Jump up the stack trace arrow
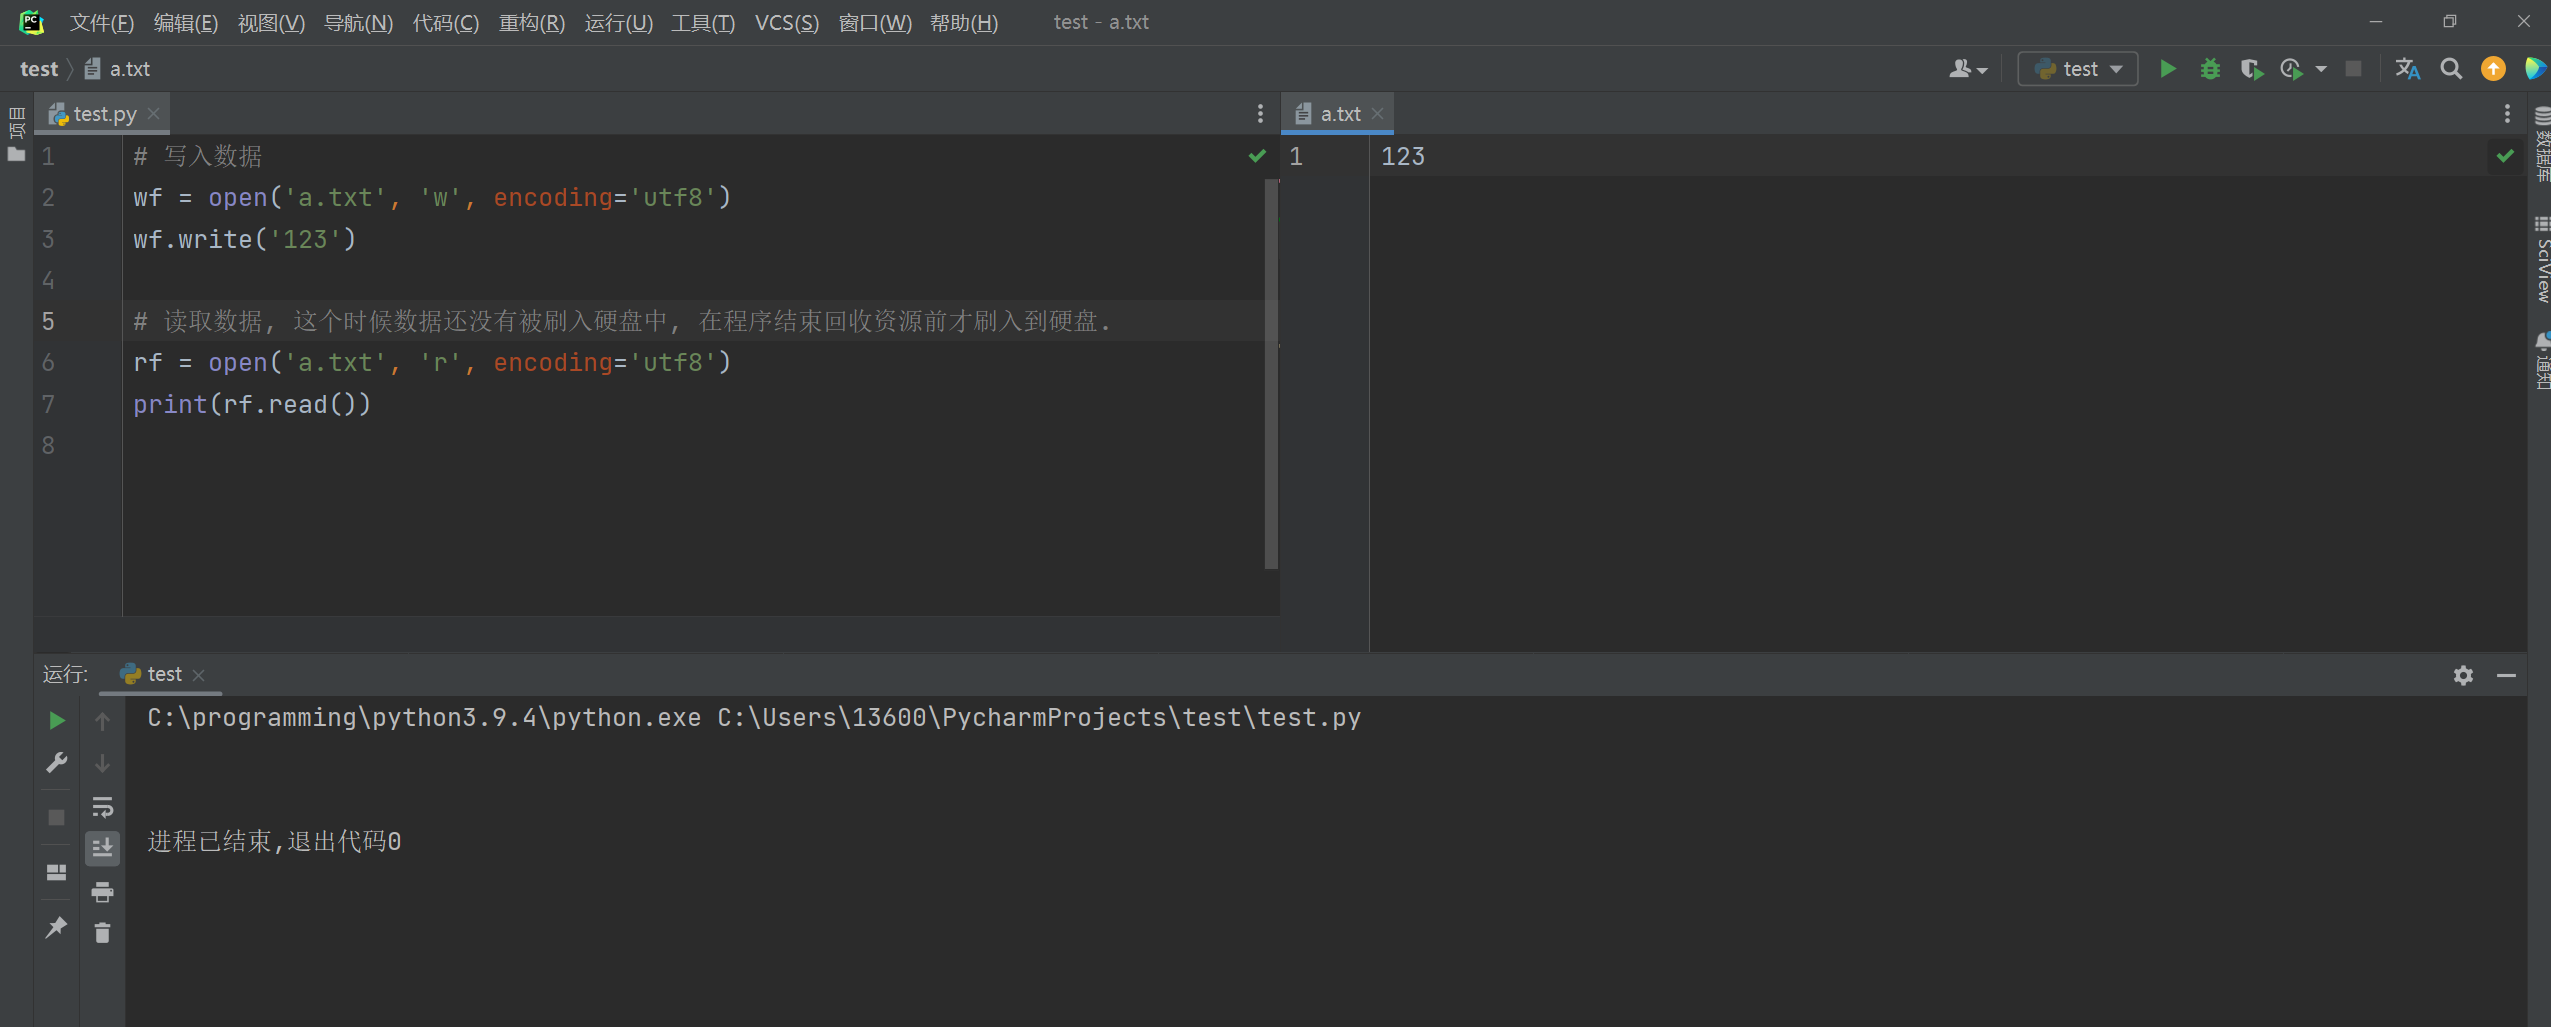The height and width of the screenshot is (1027, 2551). click(x=102, y=720)
